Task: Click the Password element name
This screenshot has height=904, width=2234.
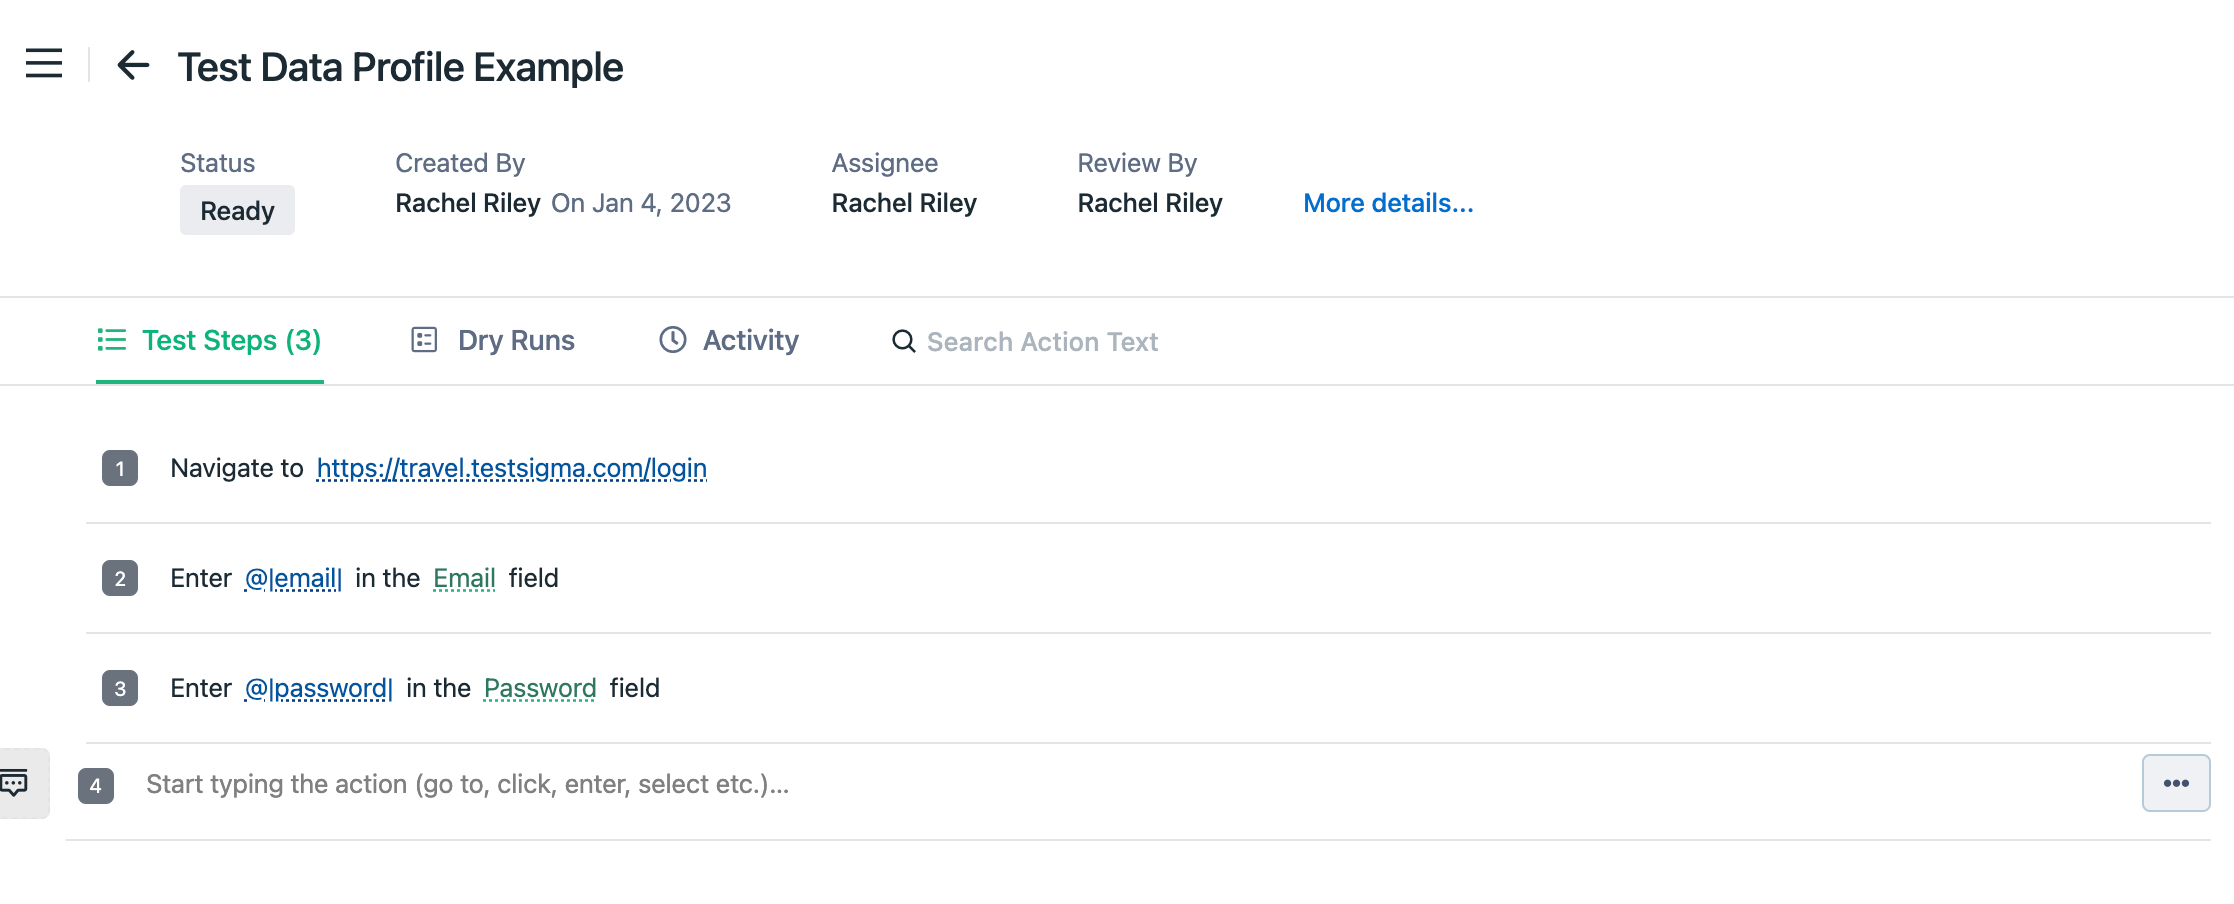Action: [x=540, y=688]
